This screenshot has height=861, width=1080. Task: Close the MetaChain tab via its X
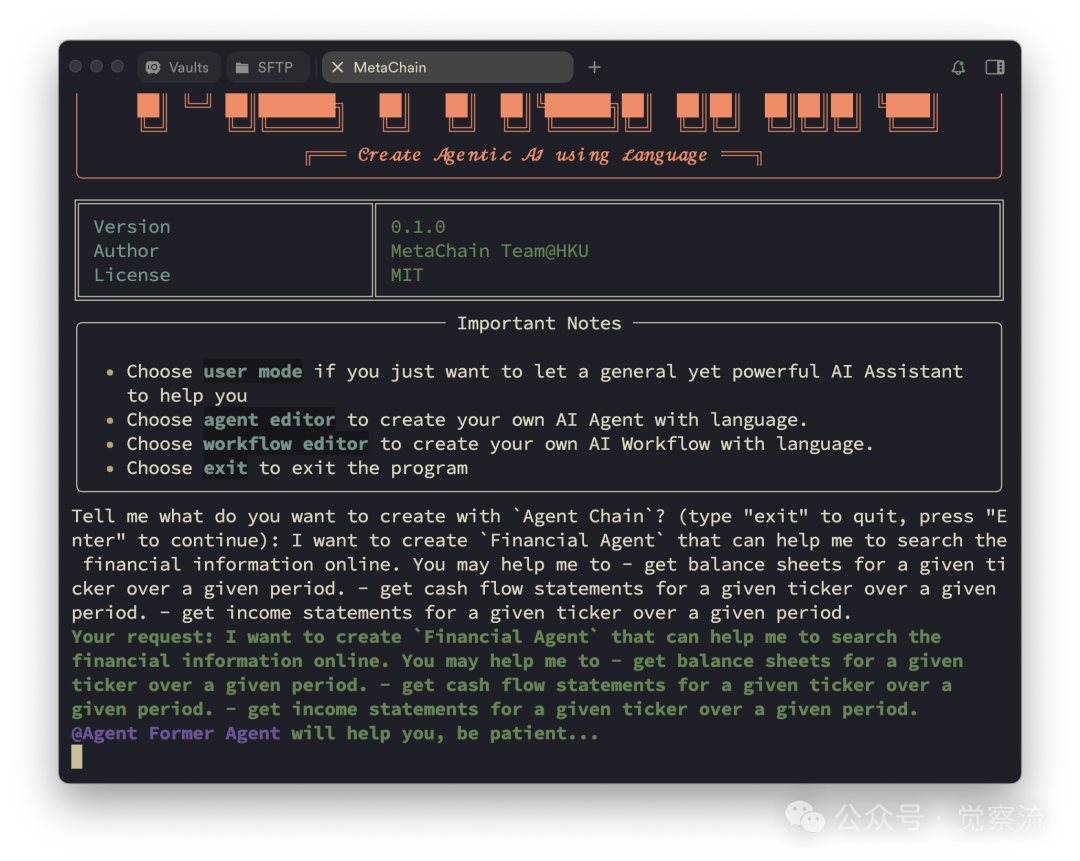tap(338, 68)
